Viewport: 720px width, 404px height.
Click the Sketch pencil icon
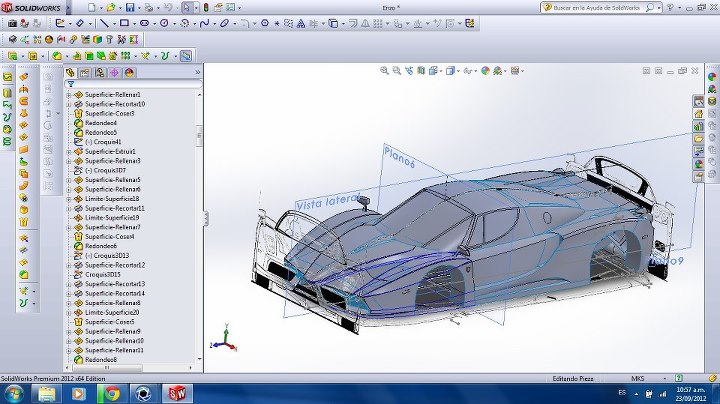60,23
